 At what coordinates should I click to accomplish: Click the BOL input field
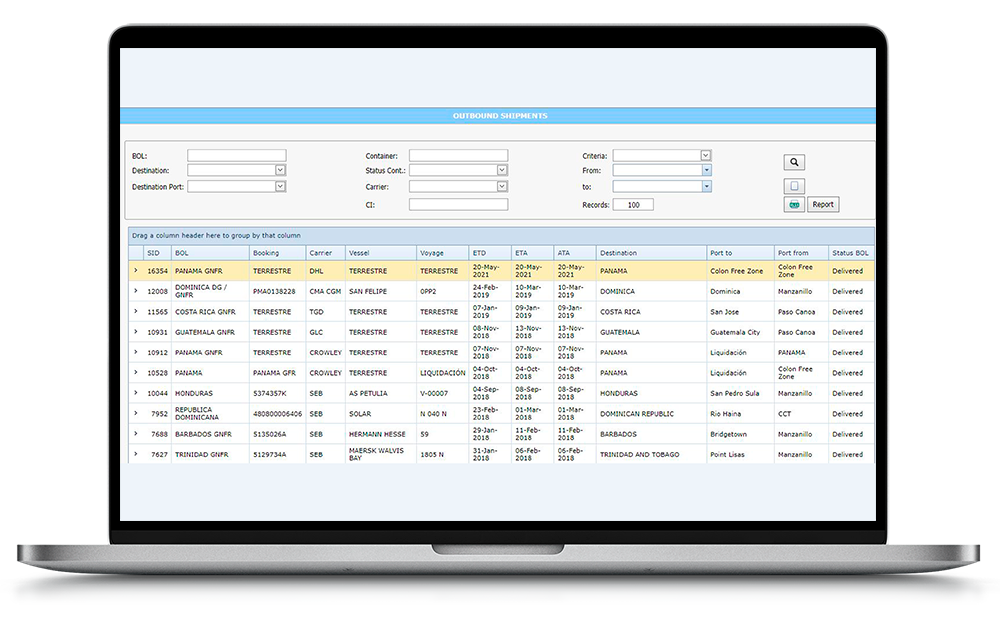[x=236, y=156]
